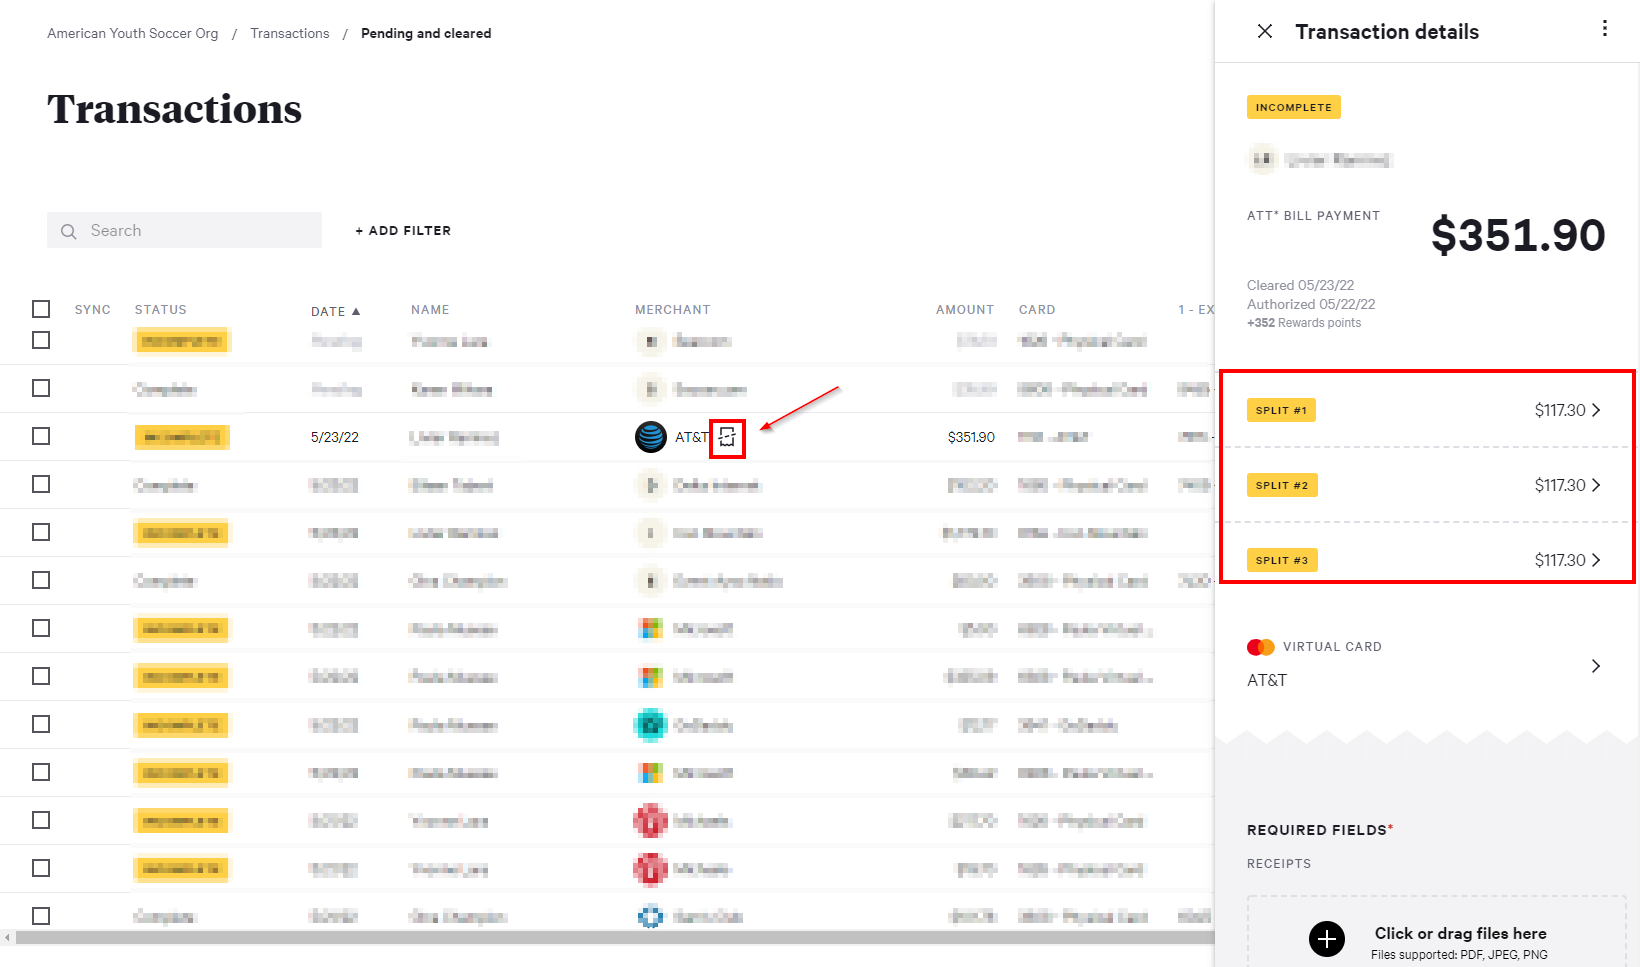Click the date sort arrow icon
The image size is (1640, 967).
[356, 311]
